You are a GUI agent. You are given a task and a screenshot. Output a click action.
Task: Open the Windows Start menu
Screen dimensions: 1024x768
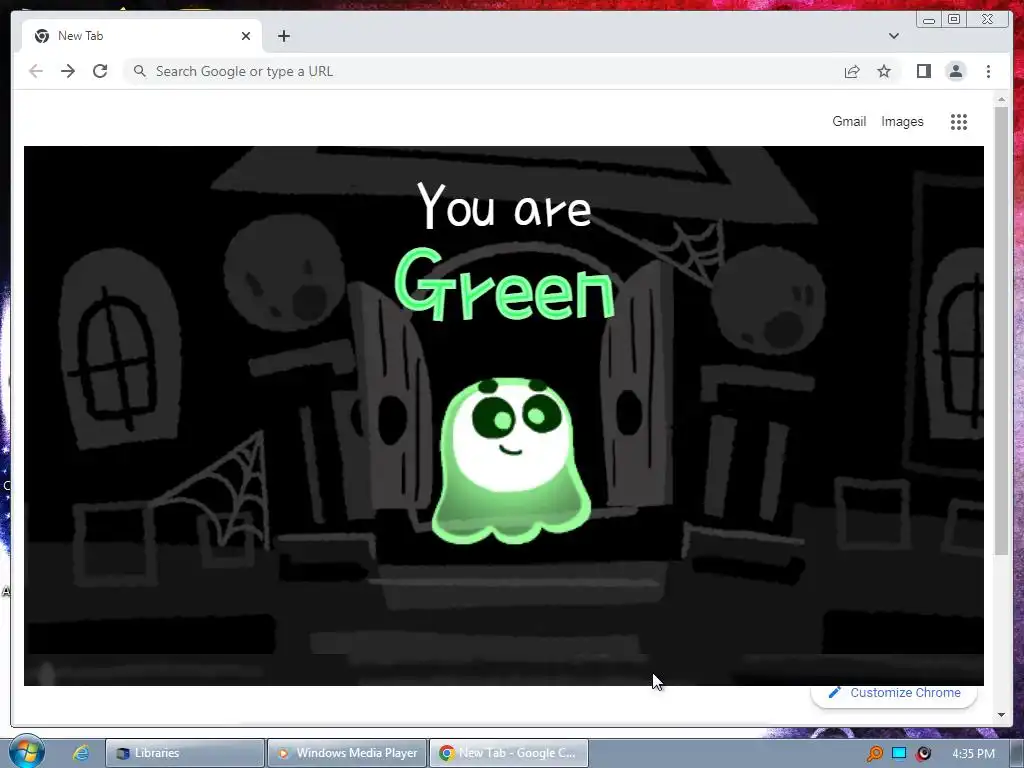click(26, 752)
